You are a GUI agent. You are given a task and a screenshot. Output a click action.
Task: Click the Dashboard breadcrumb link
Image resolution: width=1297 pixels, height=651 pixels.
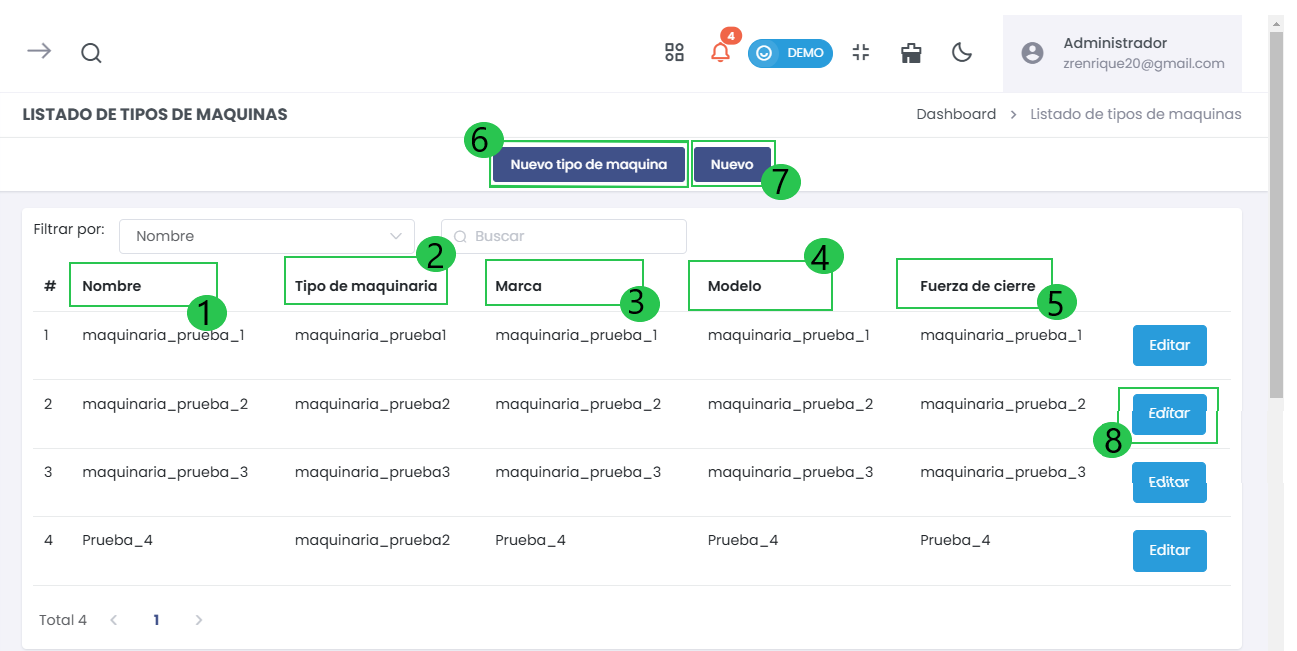[x=955, y=114]
